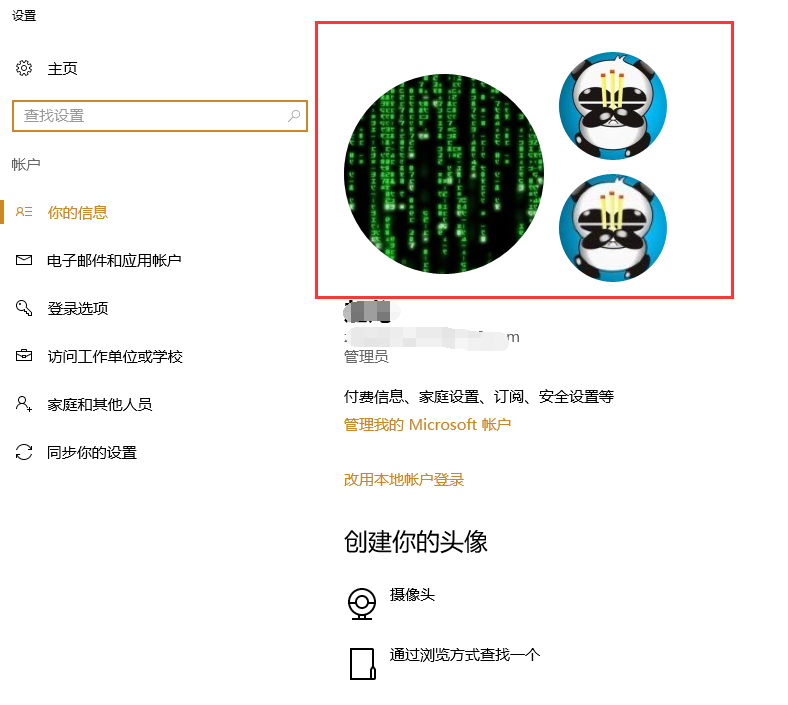
Task: Open 登录选项 settings page
Action: coord(78,308)
